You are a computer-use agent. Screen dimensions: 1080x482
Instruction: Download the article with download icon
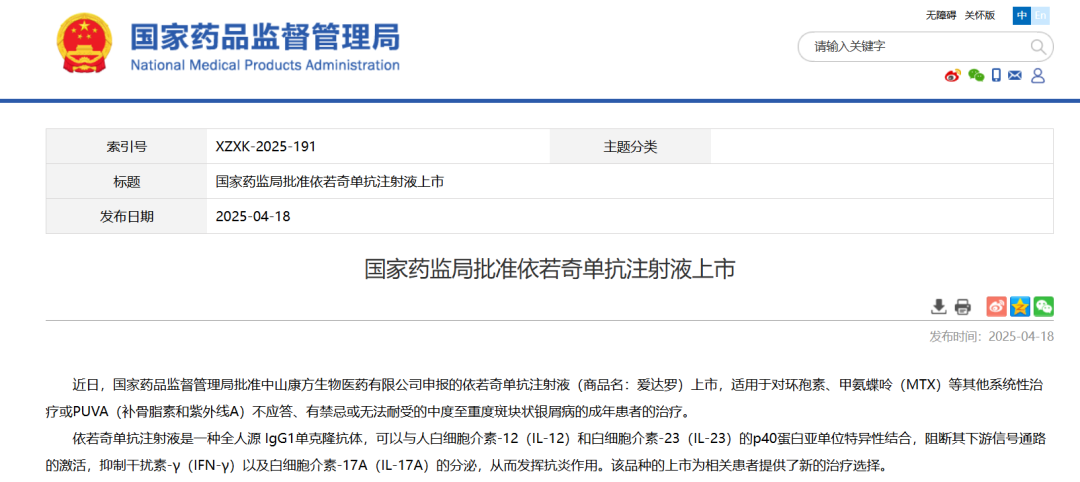[938, 306]
